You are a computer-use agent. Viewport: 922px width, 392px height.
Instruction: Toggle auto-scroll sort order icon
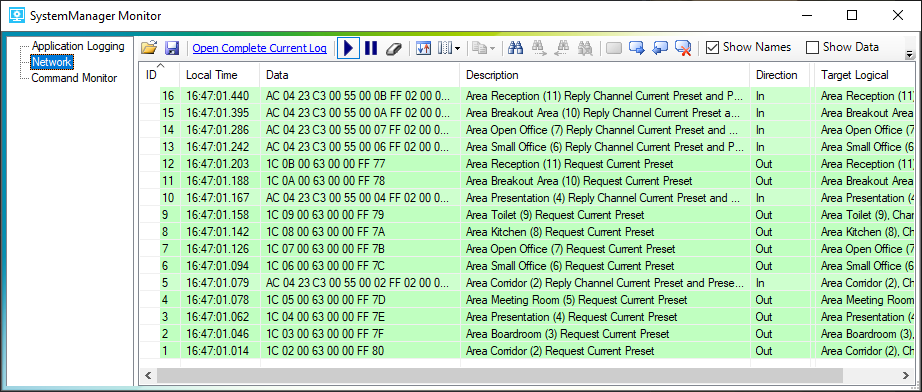tap(423, 48)
